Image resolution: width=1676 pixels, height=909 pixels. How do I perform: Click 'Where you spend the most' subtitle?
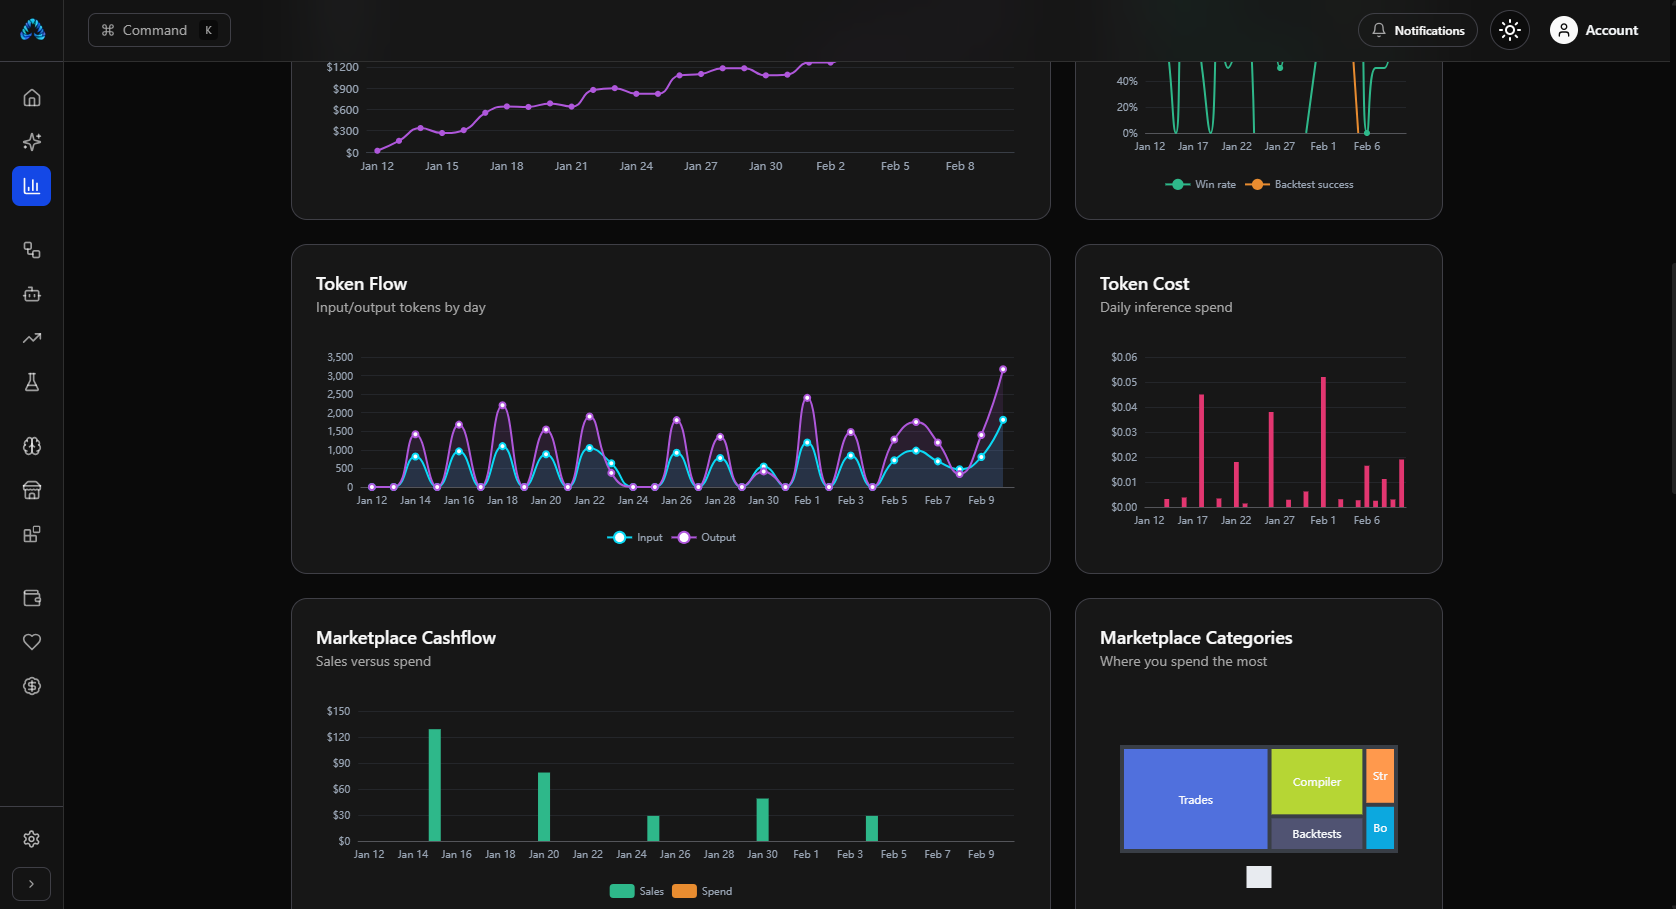click(x=1183, y=662)
